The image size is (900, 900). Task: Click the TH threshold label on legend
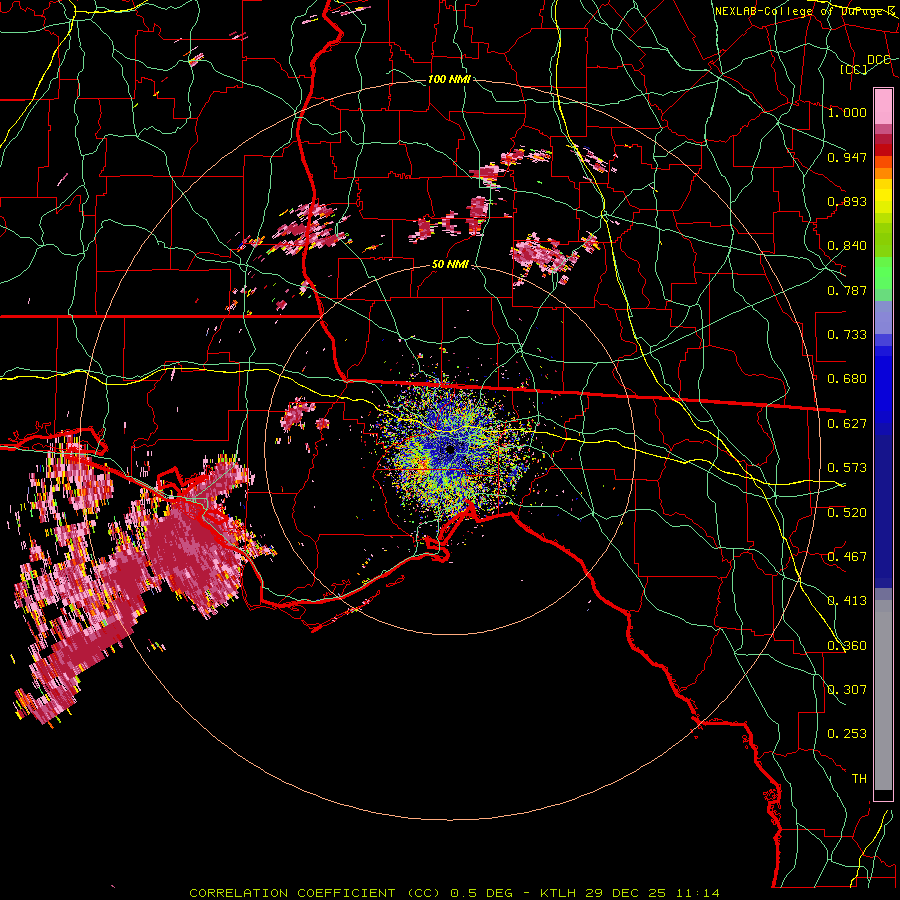click(x=859, y=779)
